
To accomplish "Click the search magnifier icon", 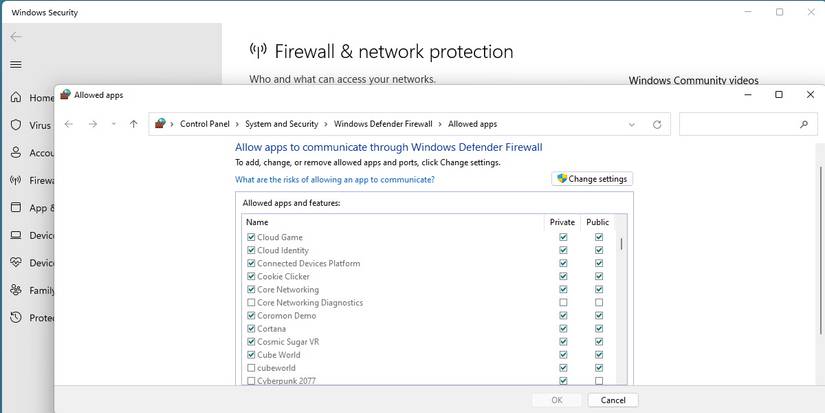I will (x=803, y=124).
